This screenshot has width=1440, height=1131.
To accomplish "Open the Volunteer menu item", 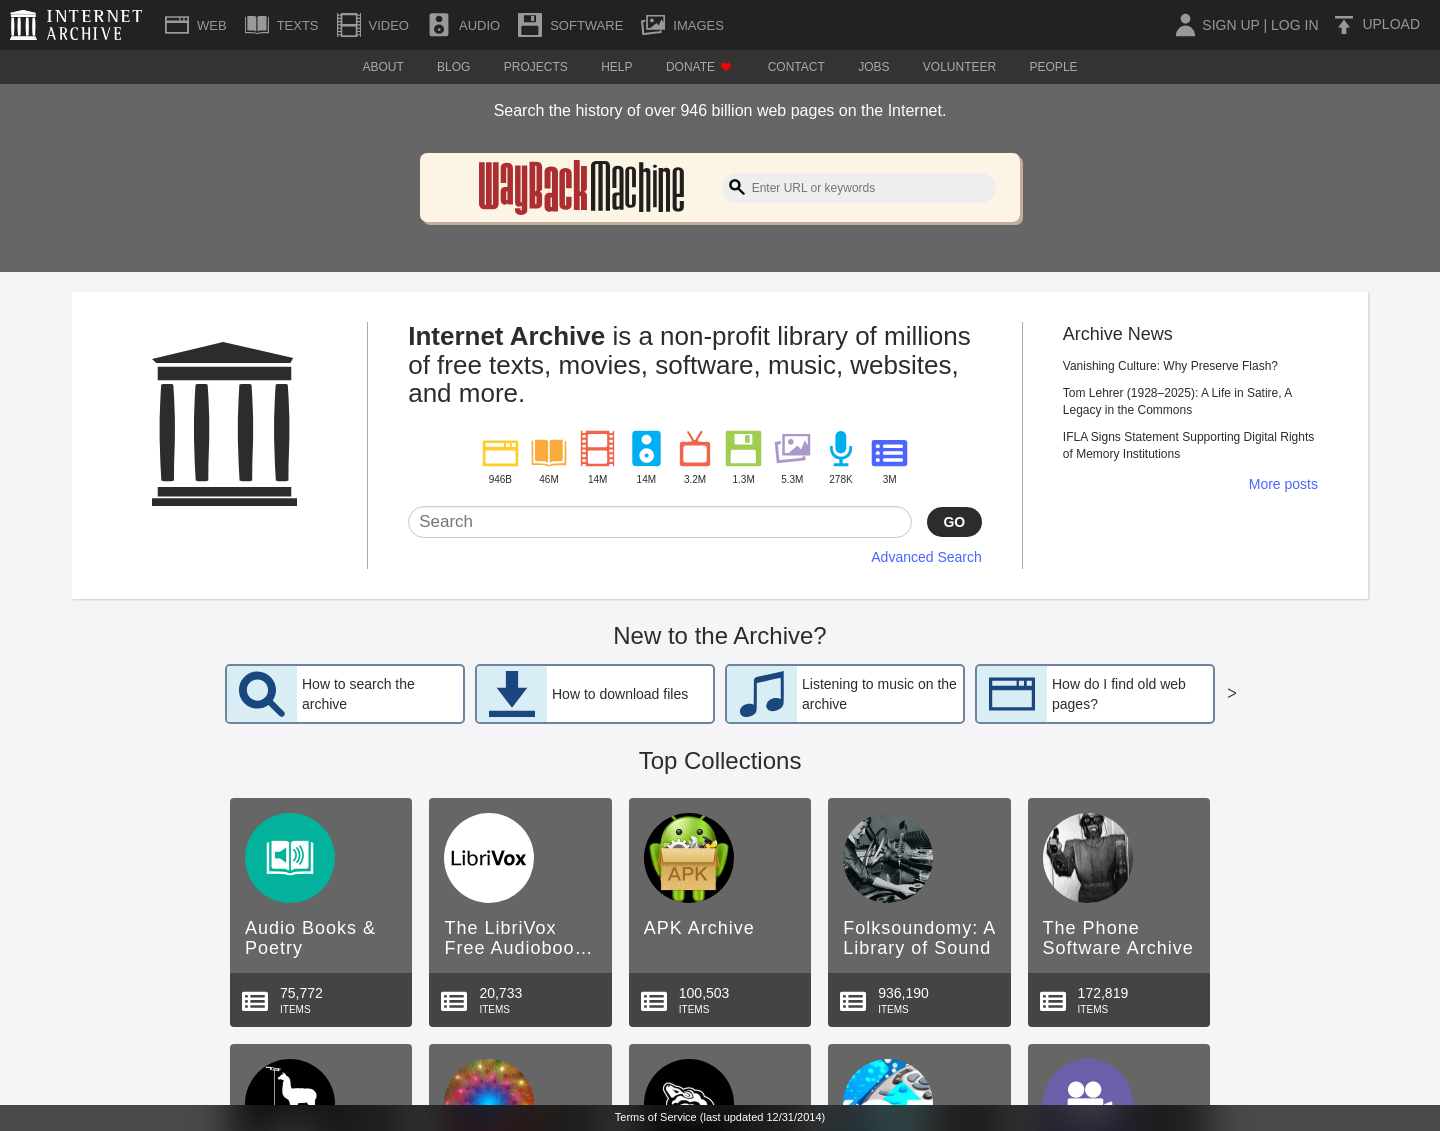I will [x=959, y=67].
